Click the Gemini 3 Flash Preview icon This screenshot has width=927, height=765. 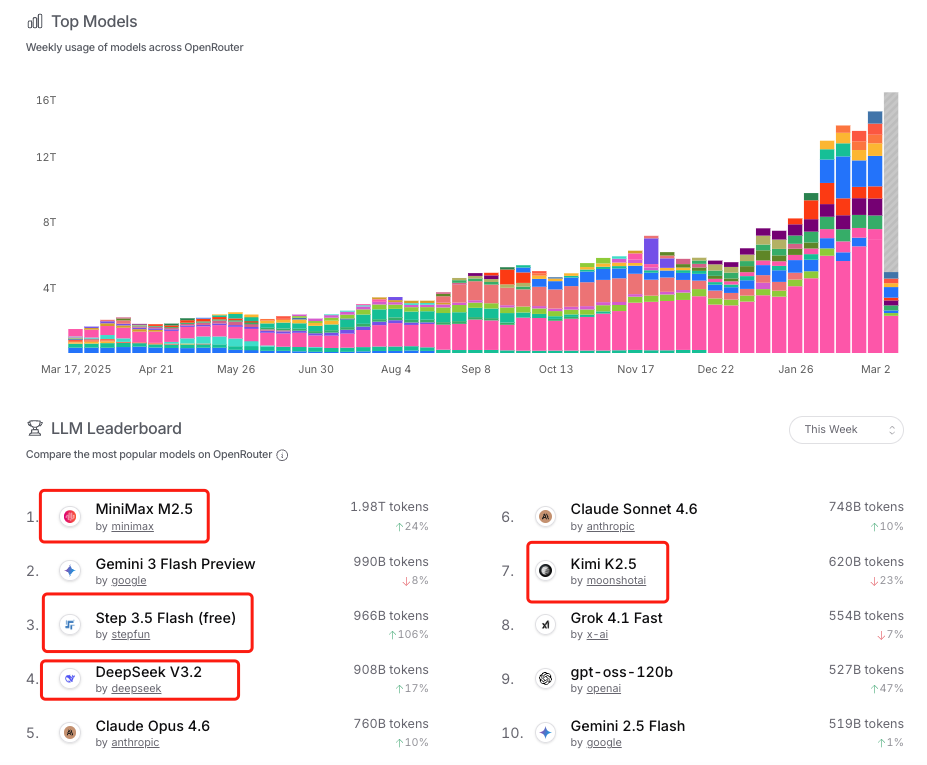point(70,571)
